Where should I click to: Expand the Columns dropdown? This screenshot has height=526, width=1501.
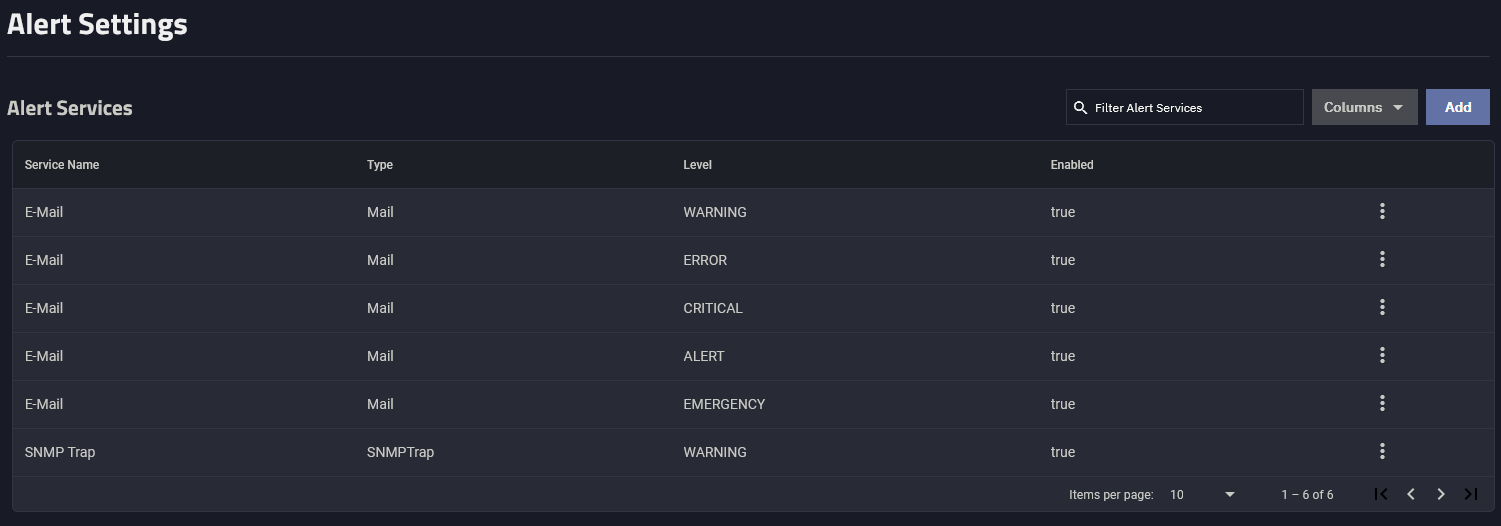(x=1364, y=107)
